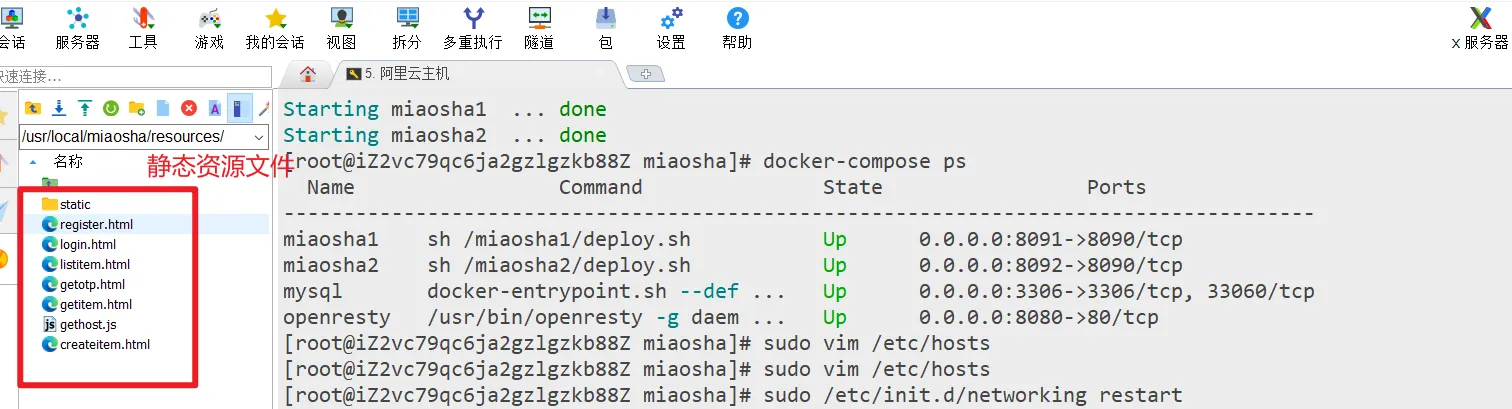
Task: Open a new tab with the plus button
Action: pos(645,74)
